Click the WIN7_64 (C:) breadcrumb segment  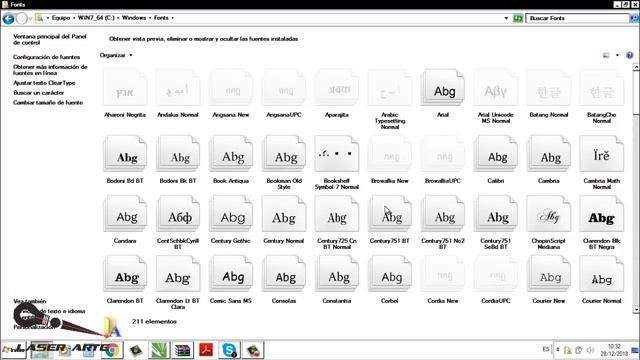click(x=96, y=18)
